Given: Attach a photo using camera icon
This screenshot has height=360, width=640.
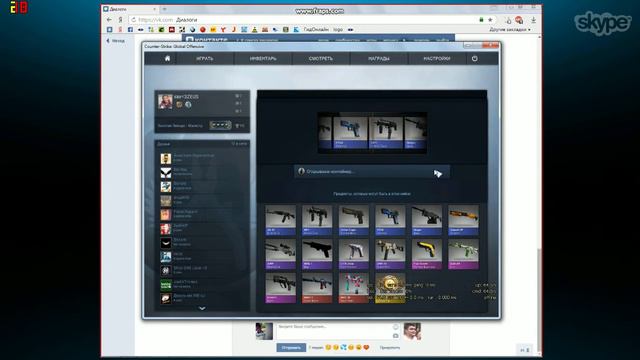Looking at the screenshot, I should (x=395, y=336).
